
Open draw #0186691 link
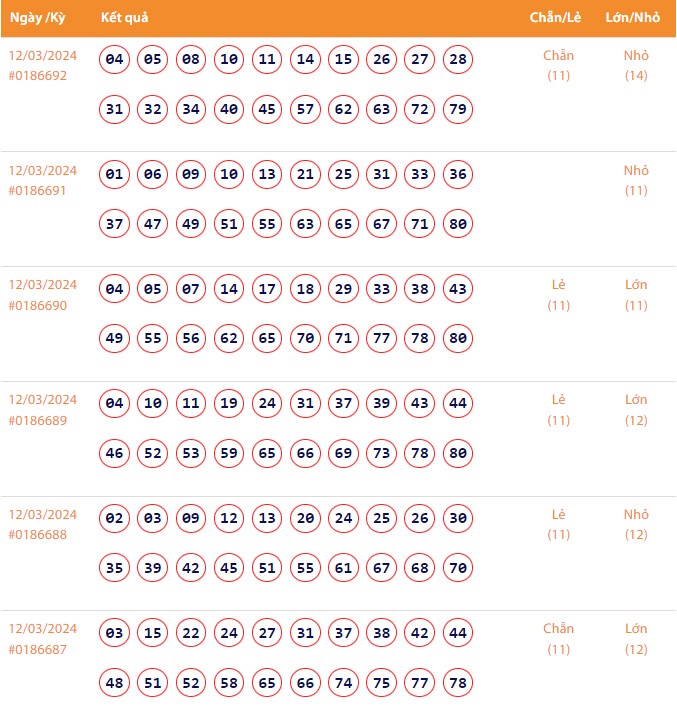(x=38, y=190)
